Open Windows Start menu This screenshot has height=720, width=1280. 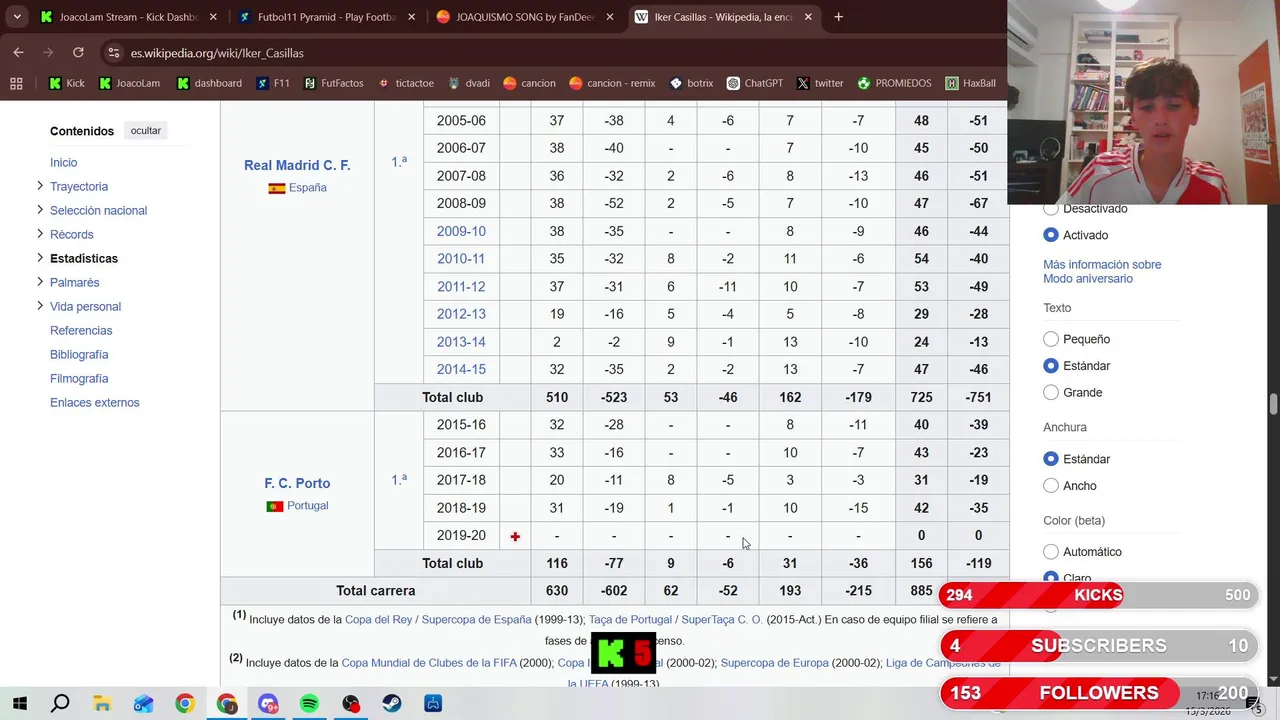tap(19, 703)
